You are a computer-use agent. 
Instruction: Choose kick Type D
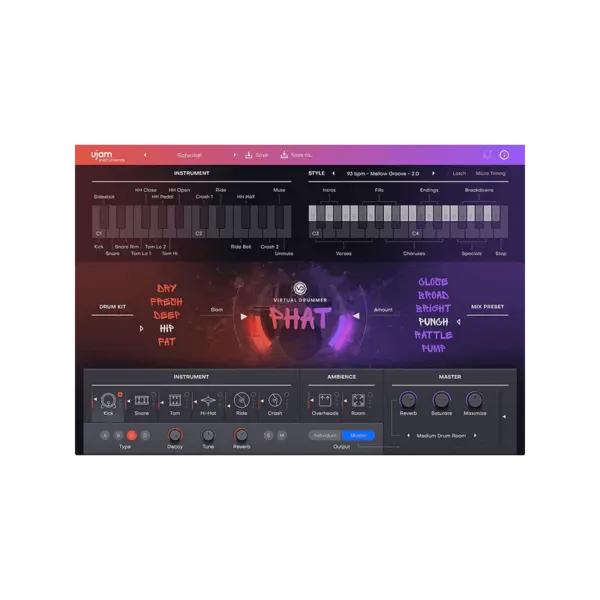coord(145,435)
